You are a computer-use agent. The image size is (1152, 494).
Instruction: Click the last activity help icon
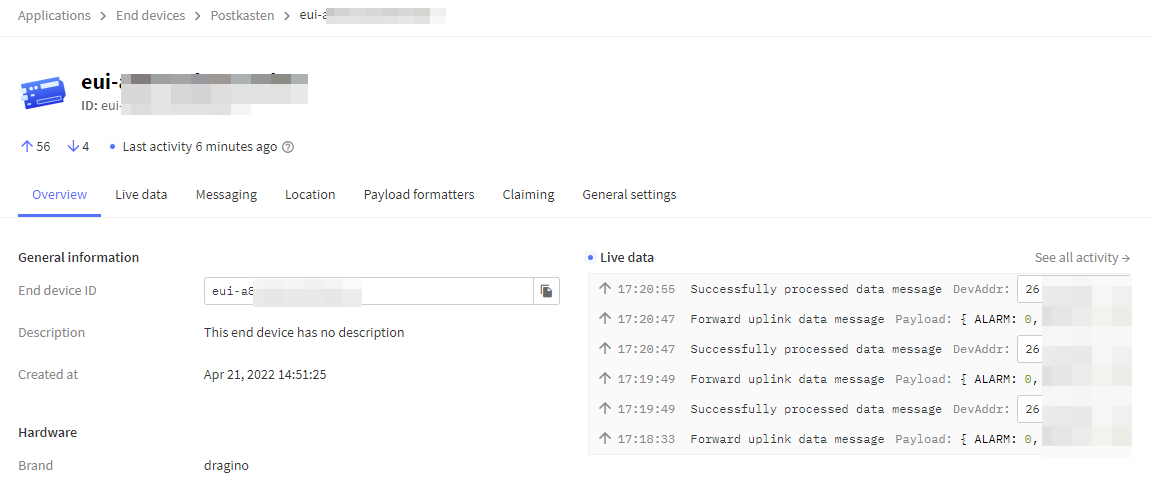[x=288, y=147]
